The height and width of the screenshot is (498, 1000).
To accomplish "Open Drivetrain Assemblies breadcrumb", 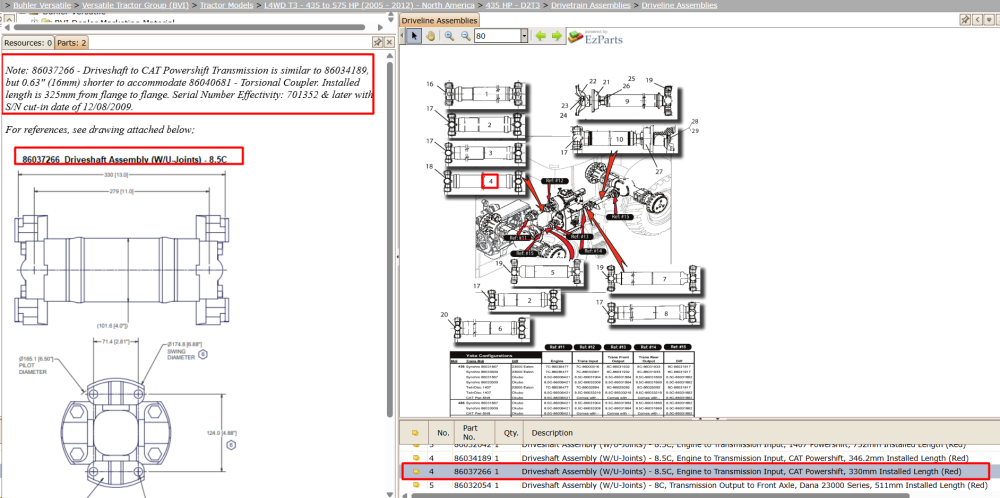I will pyautogui.click(x=591, y=5).
